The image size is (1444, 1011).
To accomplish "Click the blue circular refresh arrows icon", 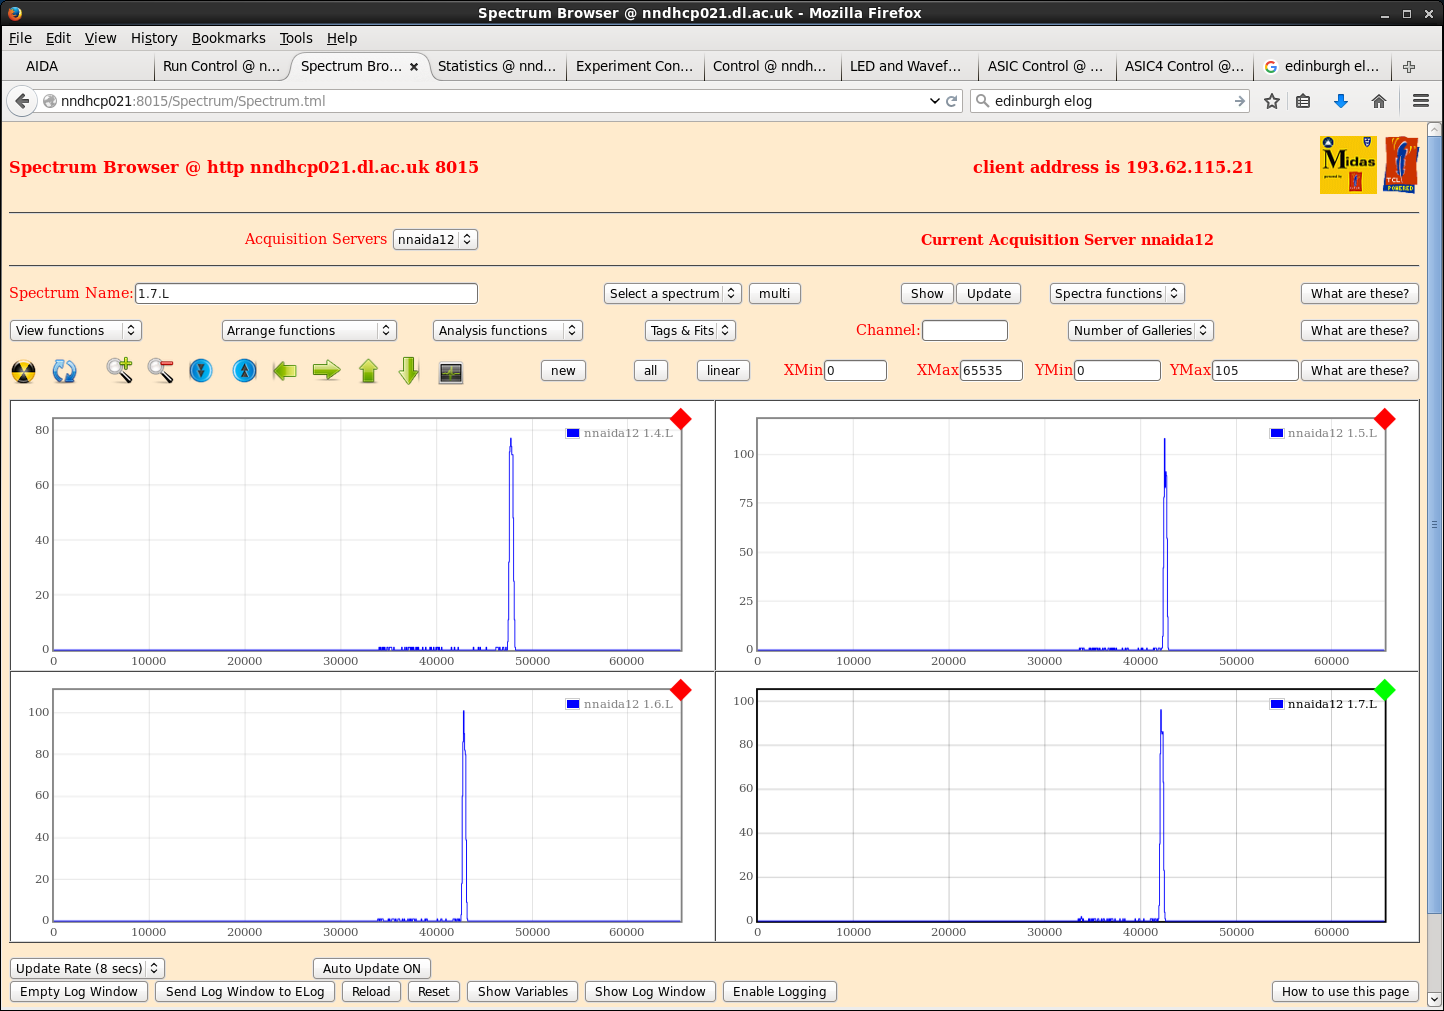I will (65, 371).
